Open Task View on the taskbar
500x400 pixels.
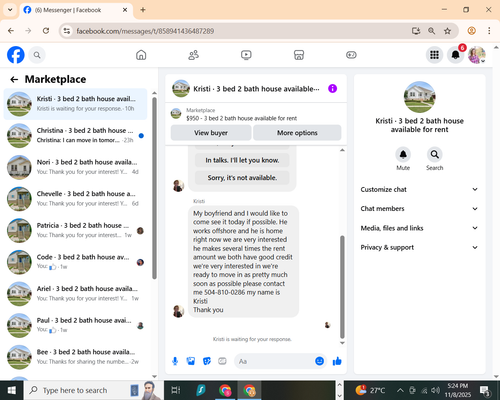pyautogui.click(x=176, y=390)
